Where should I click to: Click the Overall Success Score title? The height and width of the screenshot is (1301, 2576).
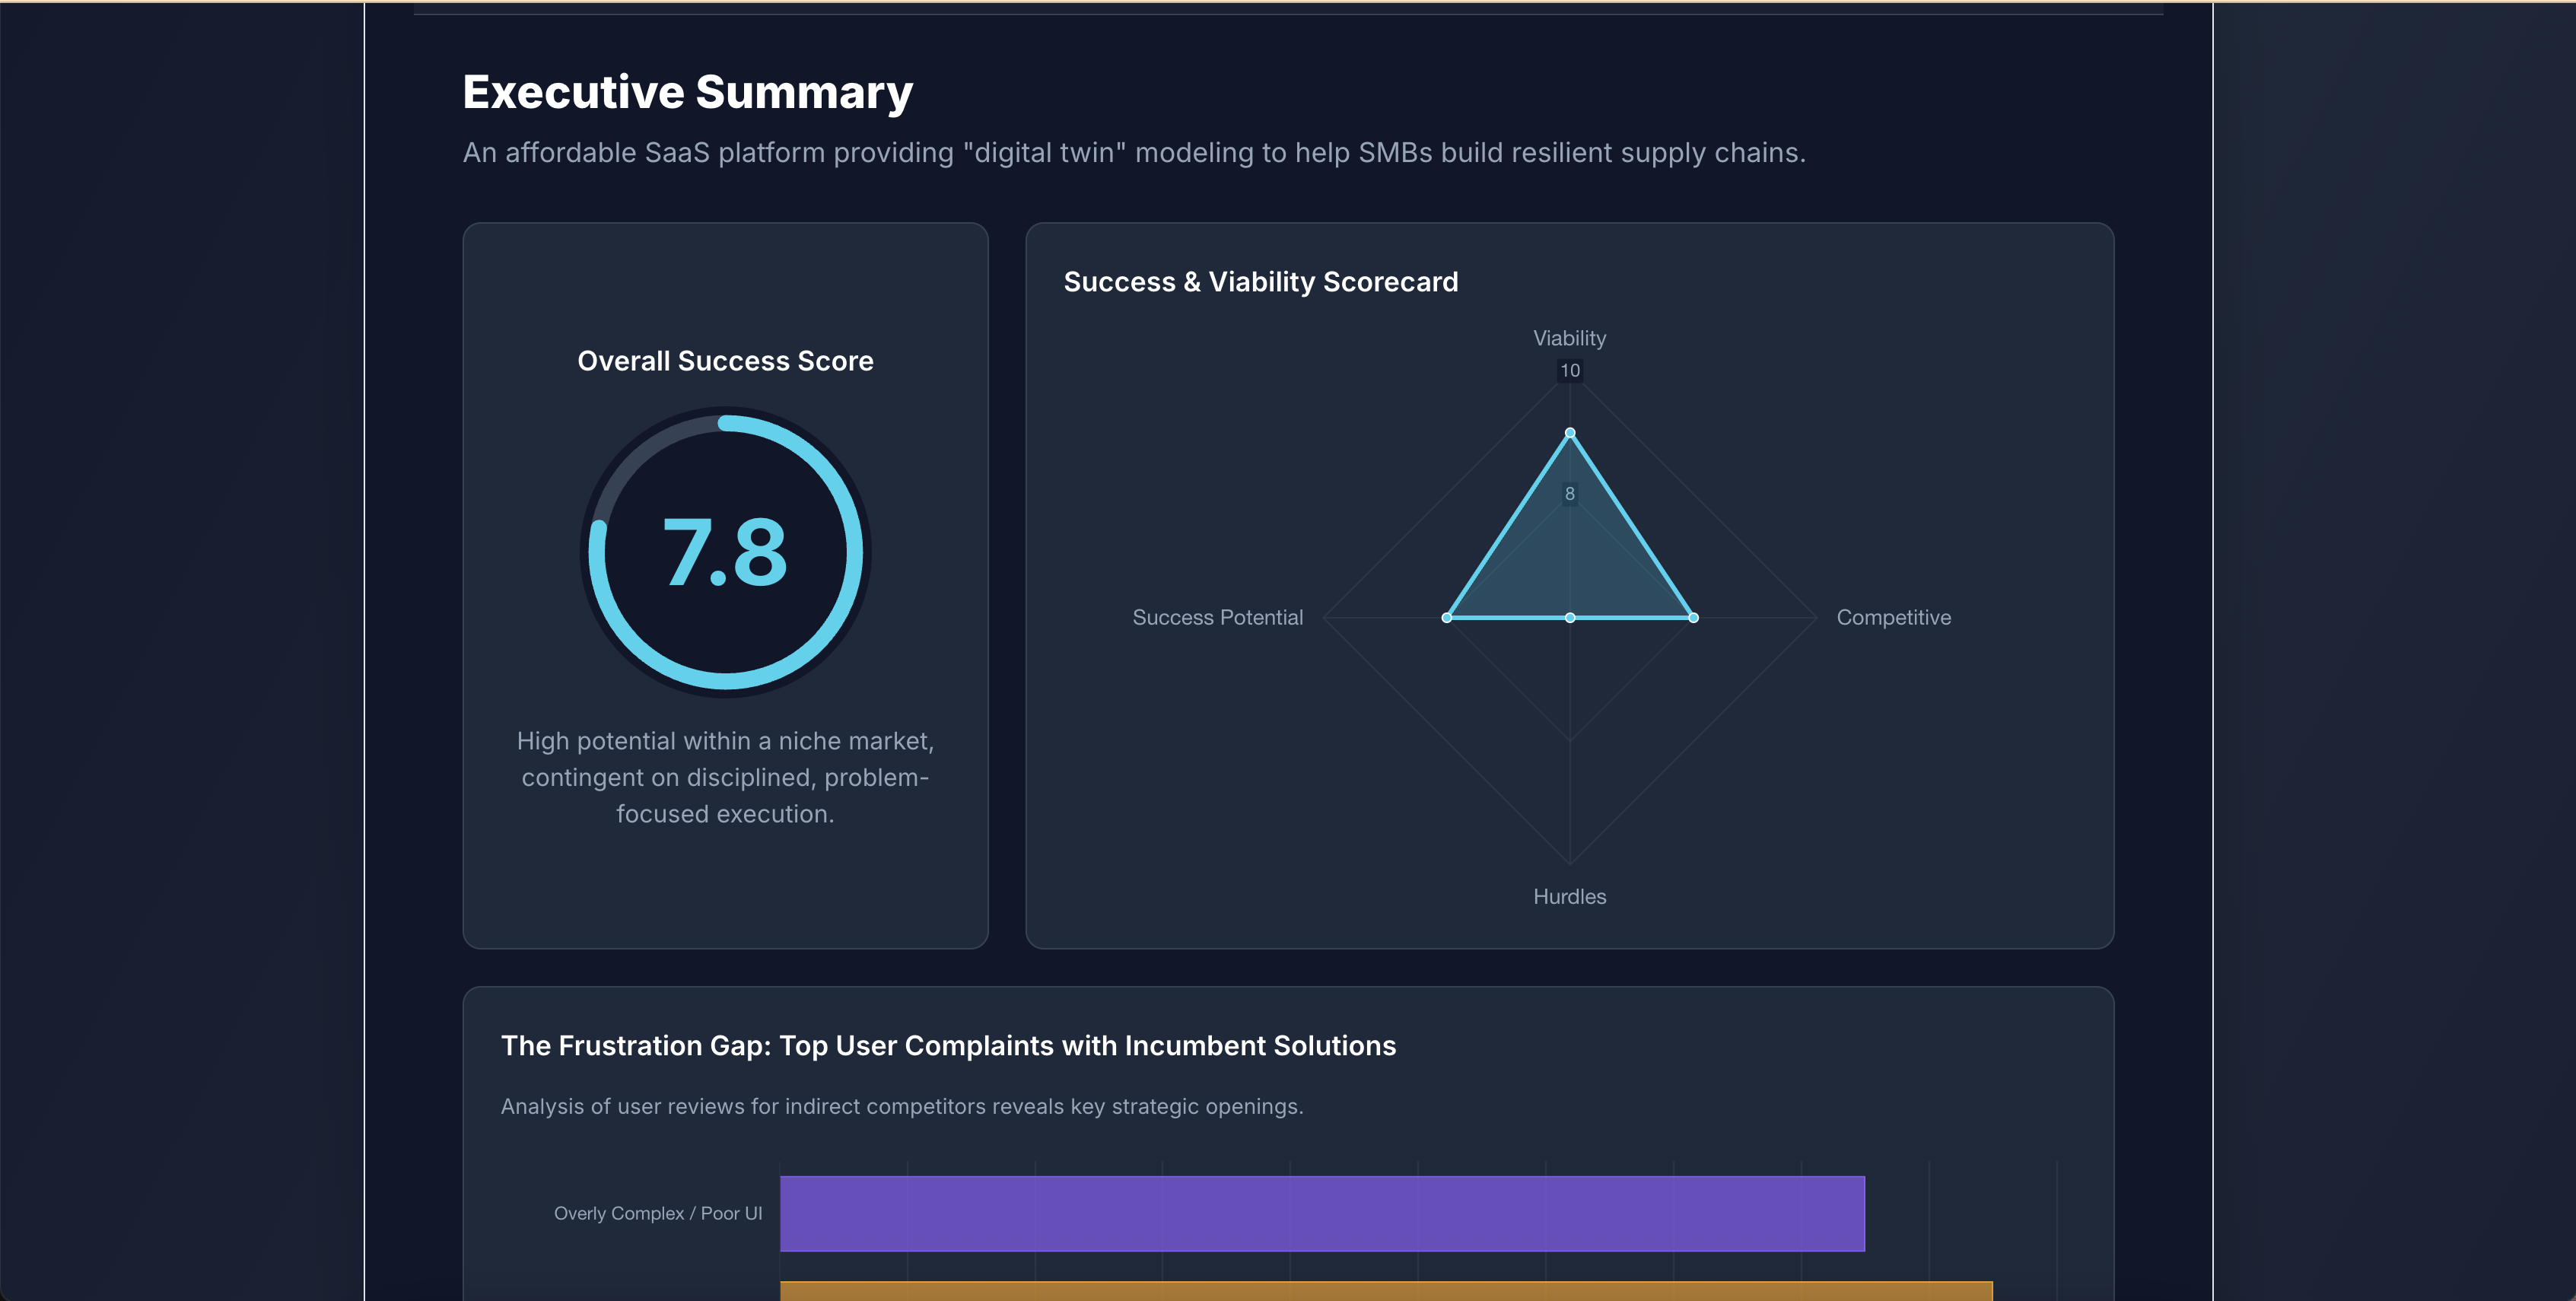[725, 361]
